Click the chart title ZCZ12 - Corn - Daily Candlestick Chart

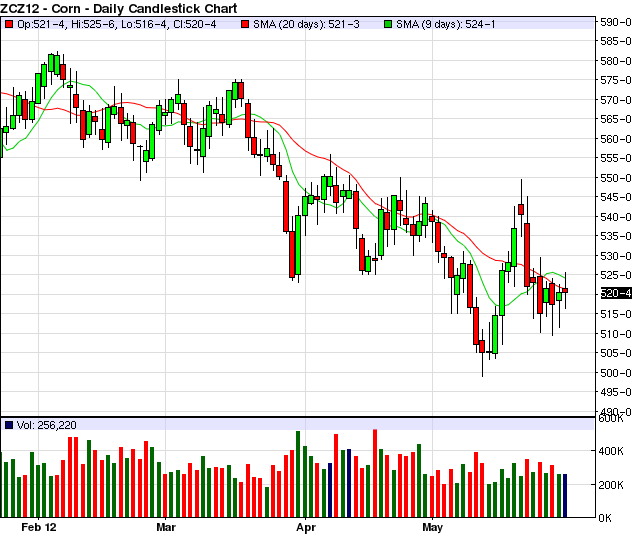(119, 8)
